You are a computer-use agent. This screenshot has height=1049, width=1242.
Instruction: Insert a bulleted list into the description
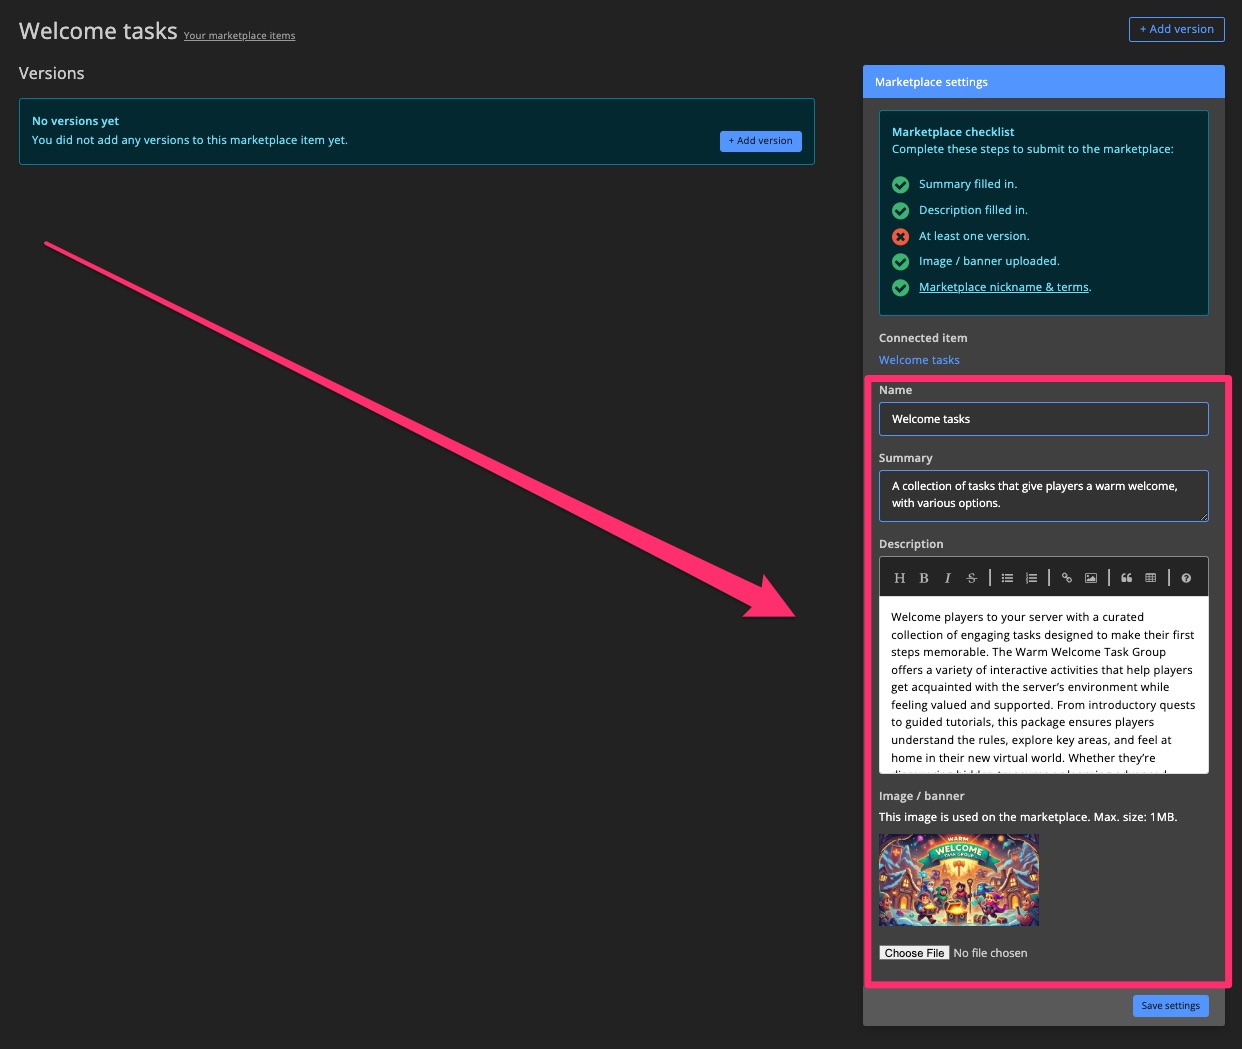tap(1007, 577)
